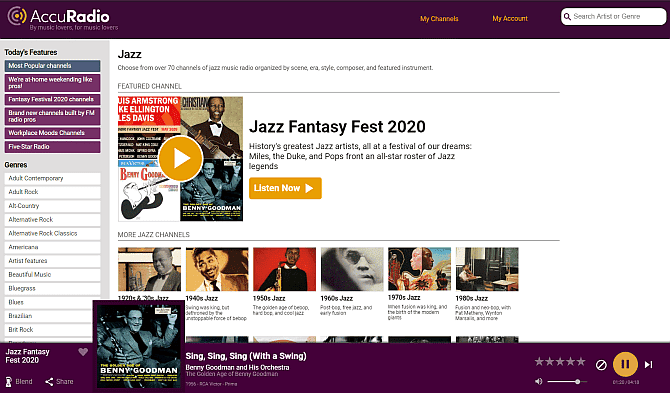Open My Account
Viewport: 670px width, 393px height.
(510, 19)
